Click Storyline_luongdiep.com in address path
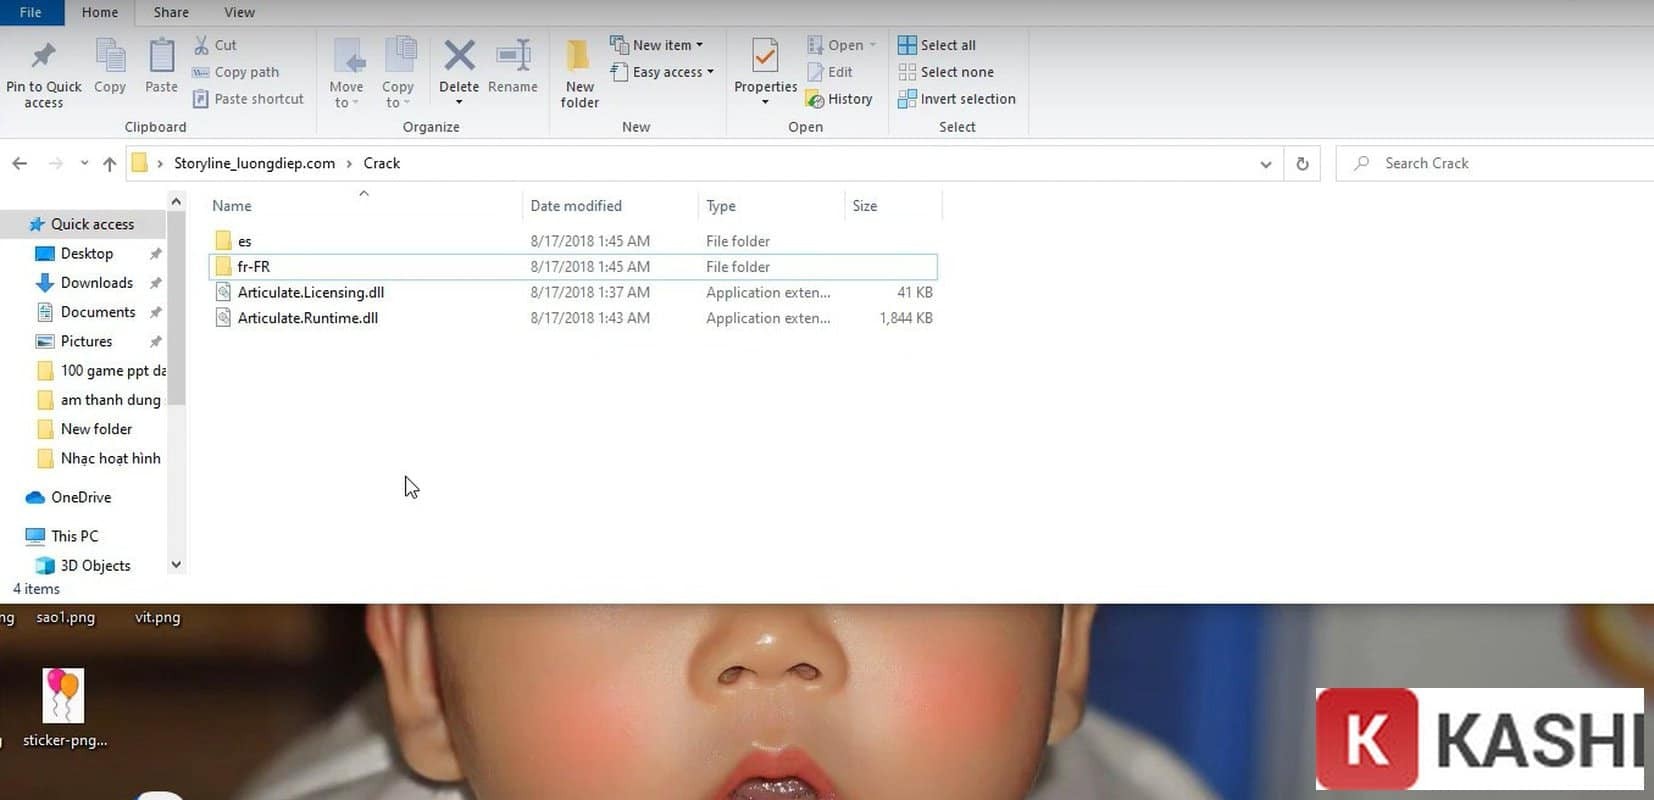The width and height of the screenshot is (1654, 800). [x=254, y=163]
